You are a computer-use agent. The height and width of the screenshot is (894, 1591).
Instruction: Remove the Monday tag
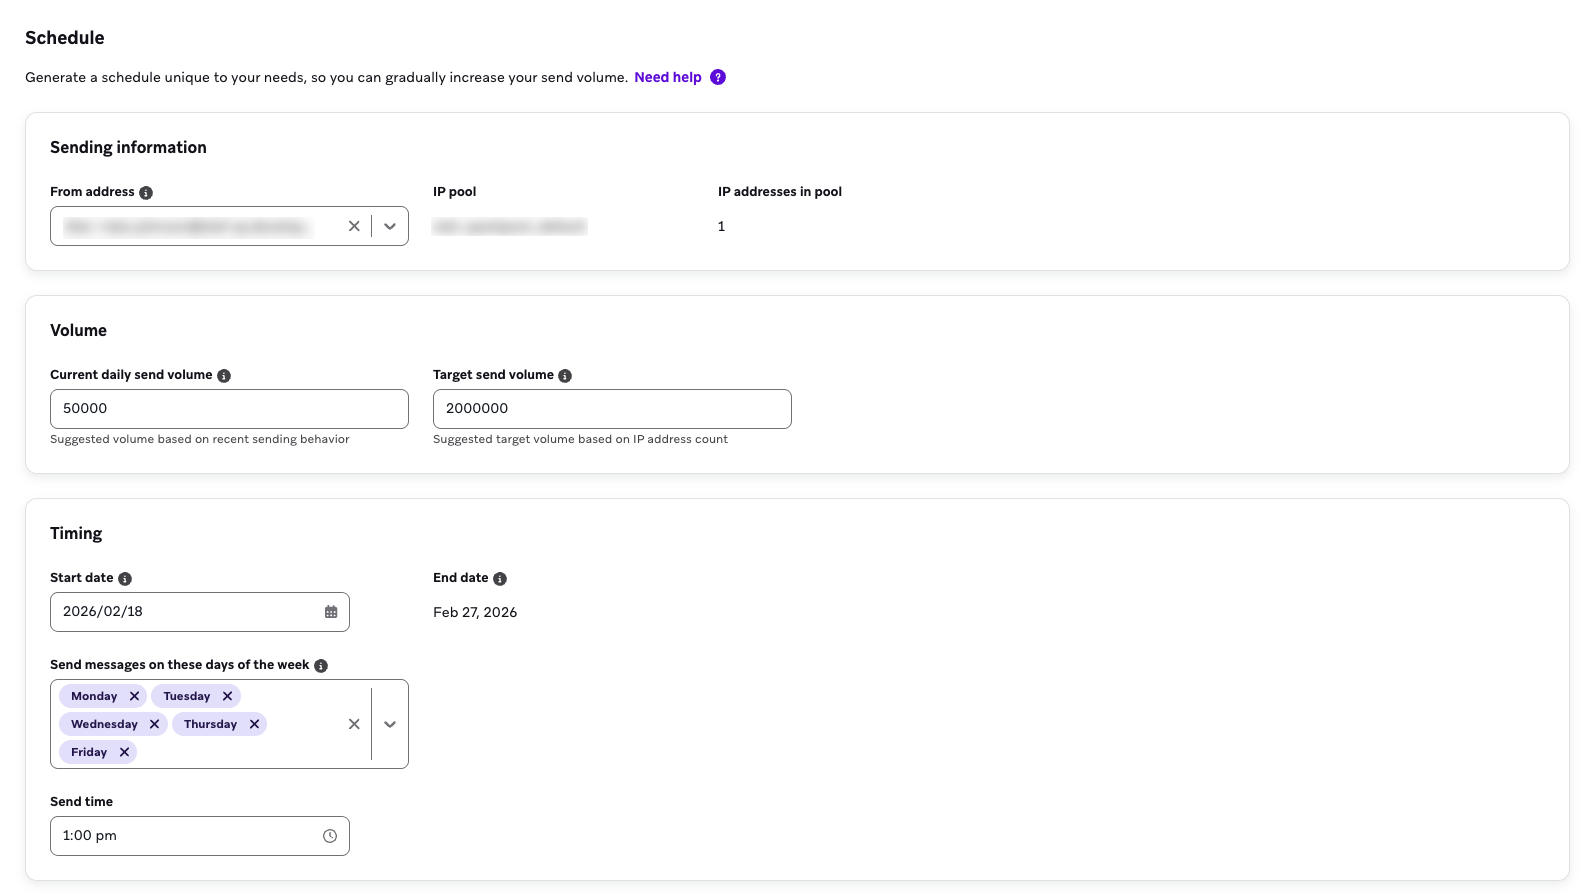click(x=134, y=695)
